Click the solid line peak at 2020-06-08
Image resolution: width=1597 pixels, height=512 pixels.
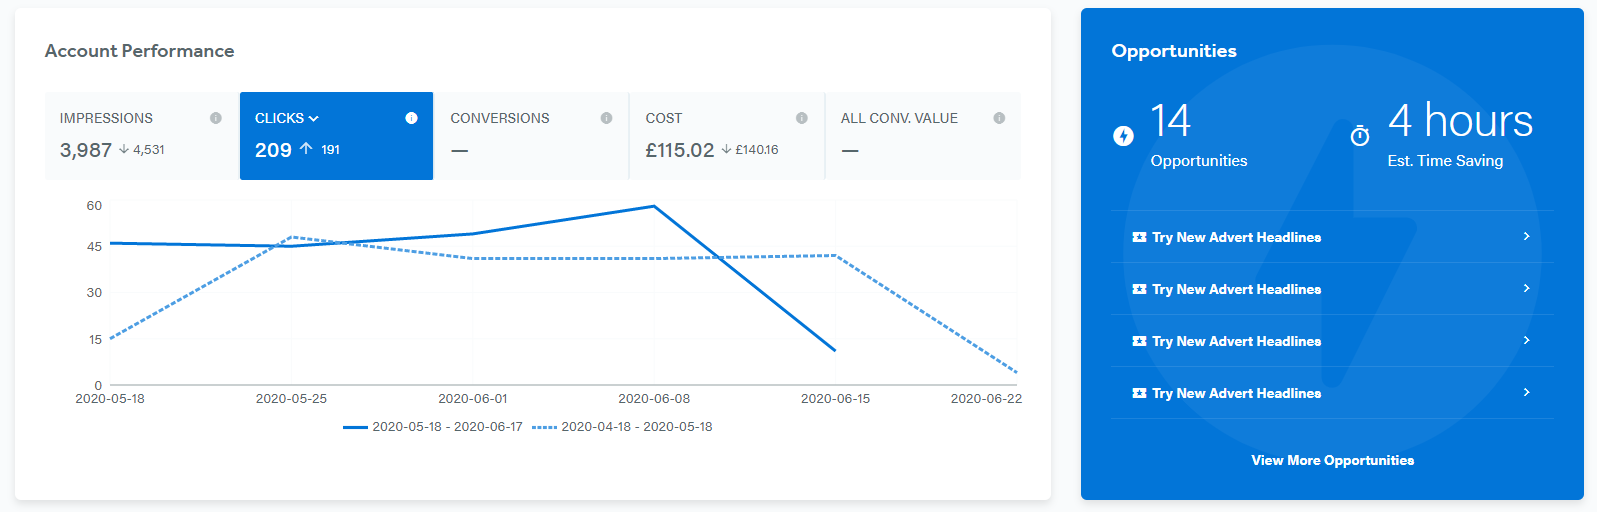(654, 206)
